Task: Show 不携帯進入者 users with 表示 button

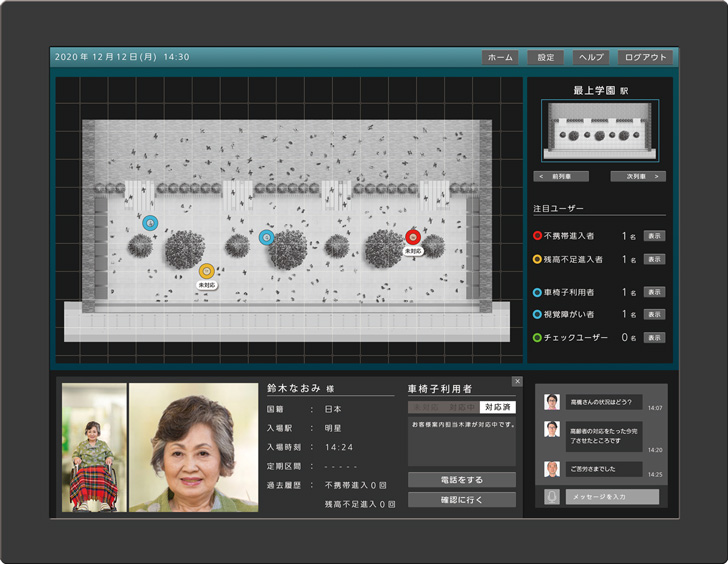Action: click(654, 236)
